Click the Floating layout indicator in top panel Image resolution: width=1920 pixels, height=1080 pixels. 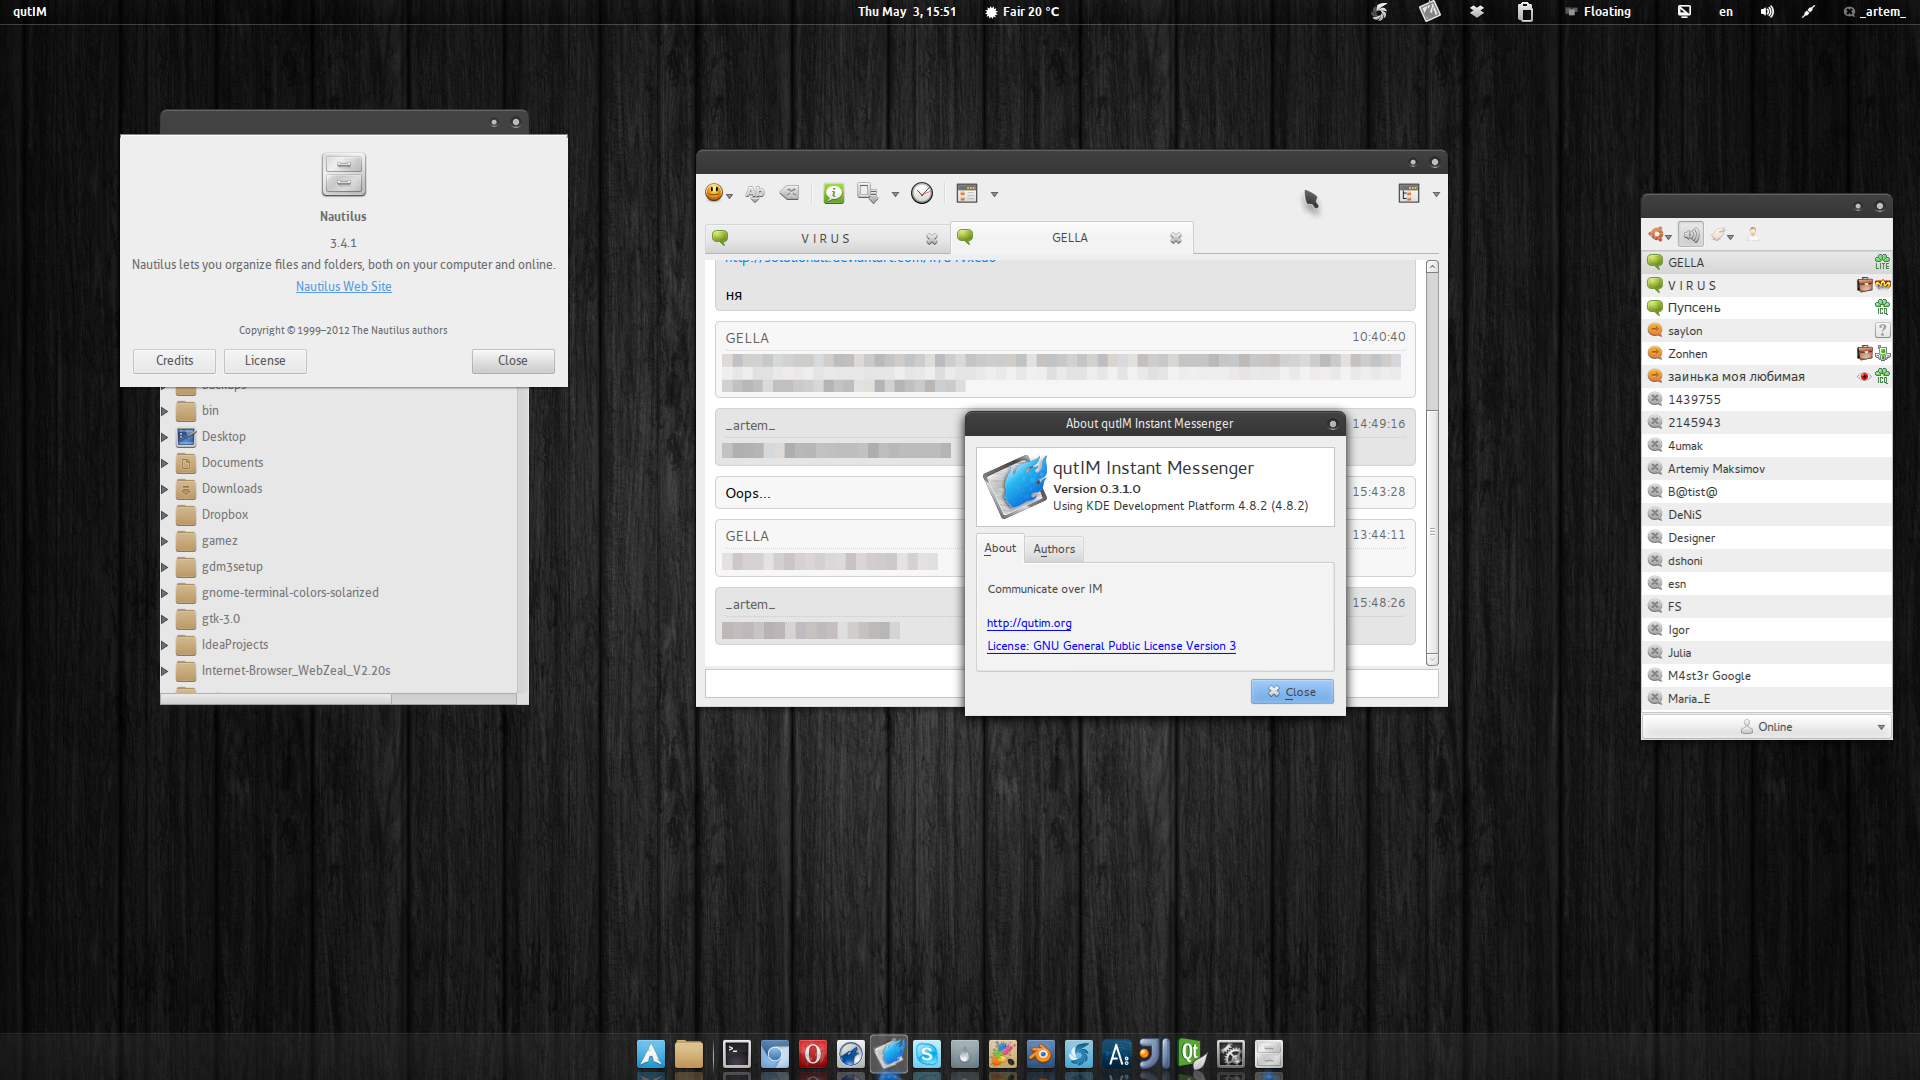pyautogui.click(x=1598, y=12)
